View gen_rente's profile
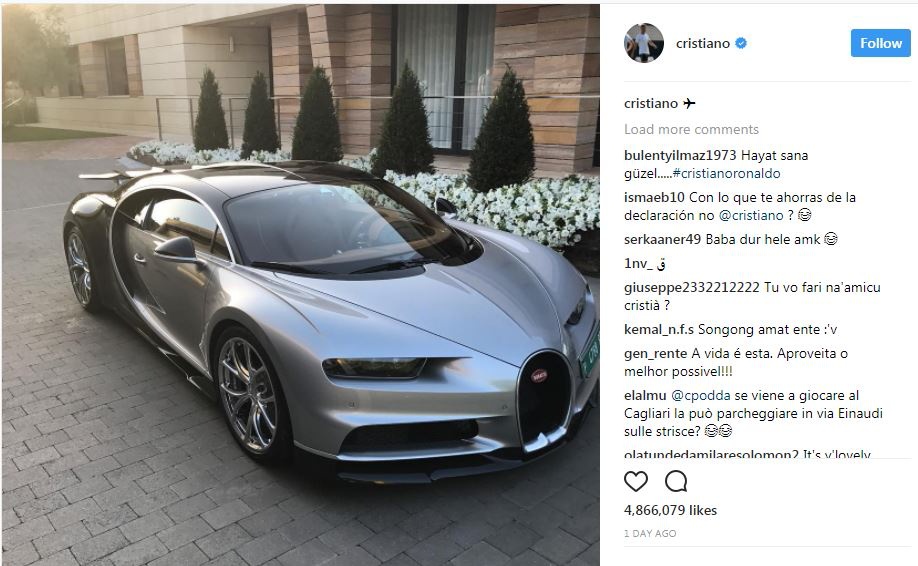The width and height of the screenshot is (918, 566). pos(656,354)
